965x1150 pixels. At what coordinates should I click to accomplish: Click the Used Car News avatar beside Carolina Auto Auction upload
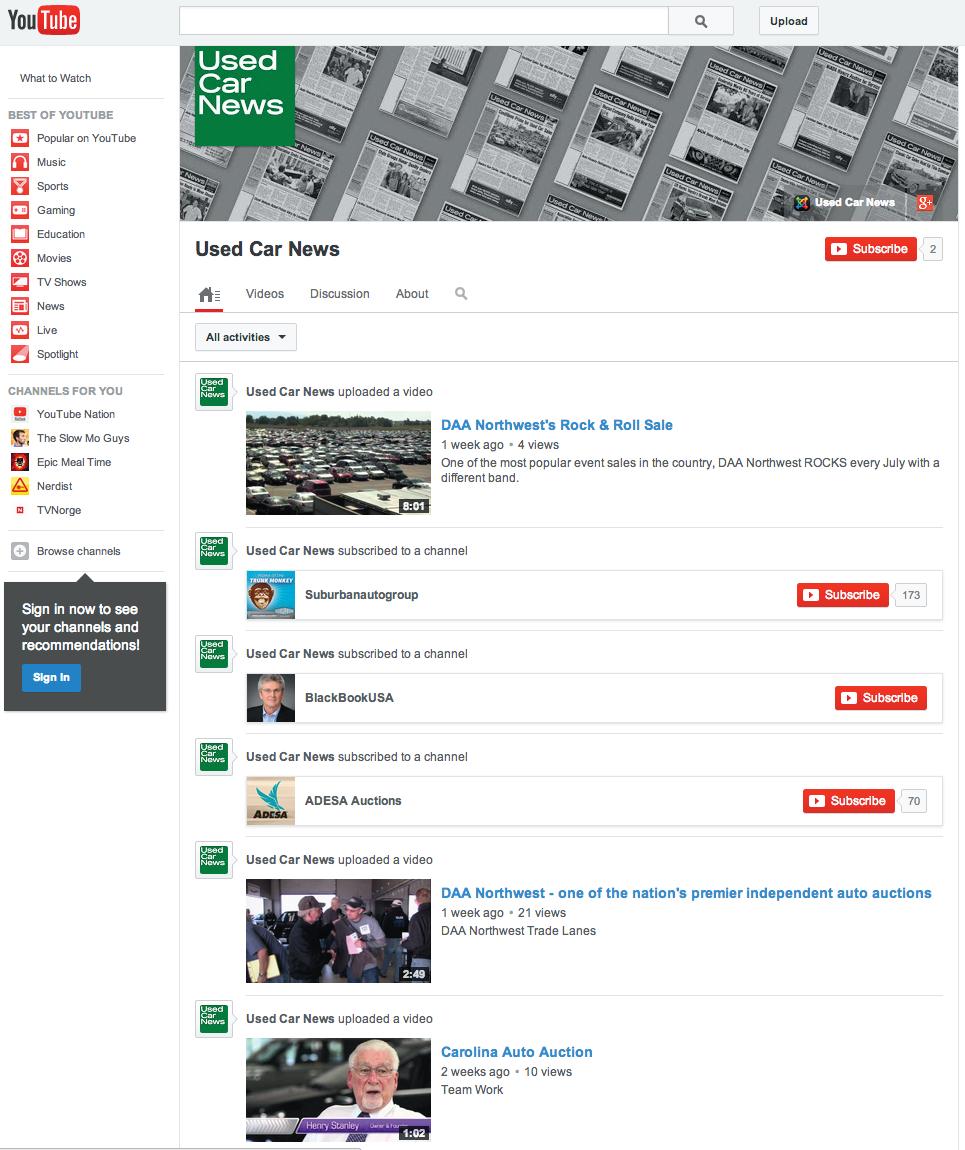click(x=213, y=1019)
